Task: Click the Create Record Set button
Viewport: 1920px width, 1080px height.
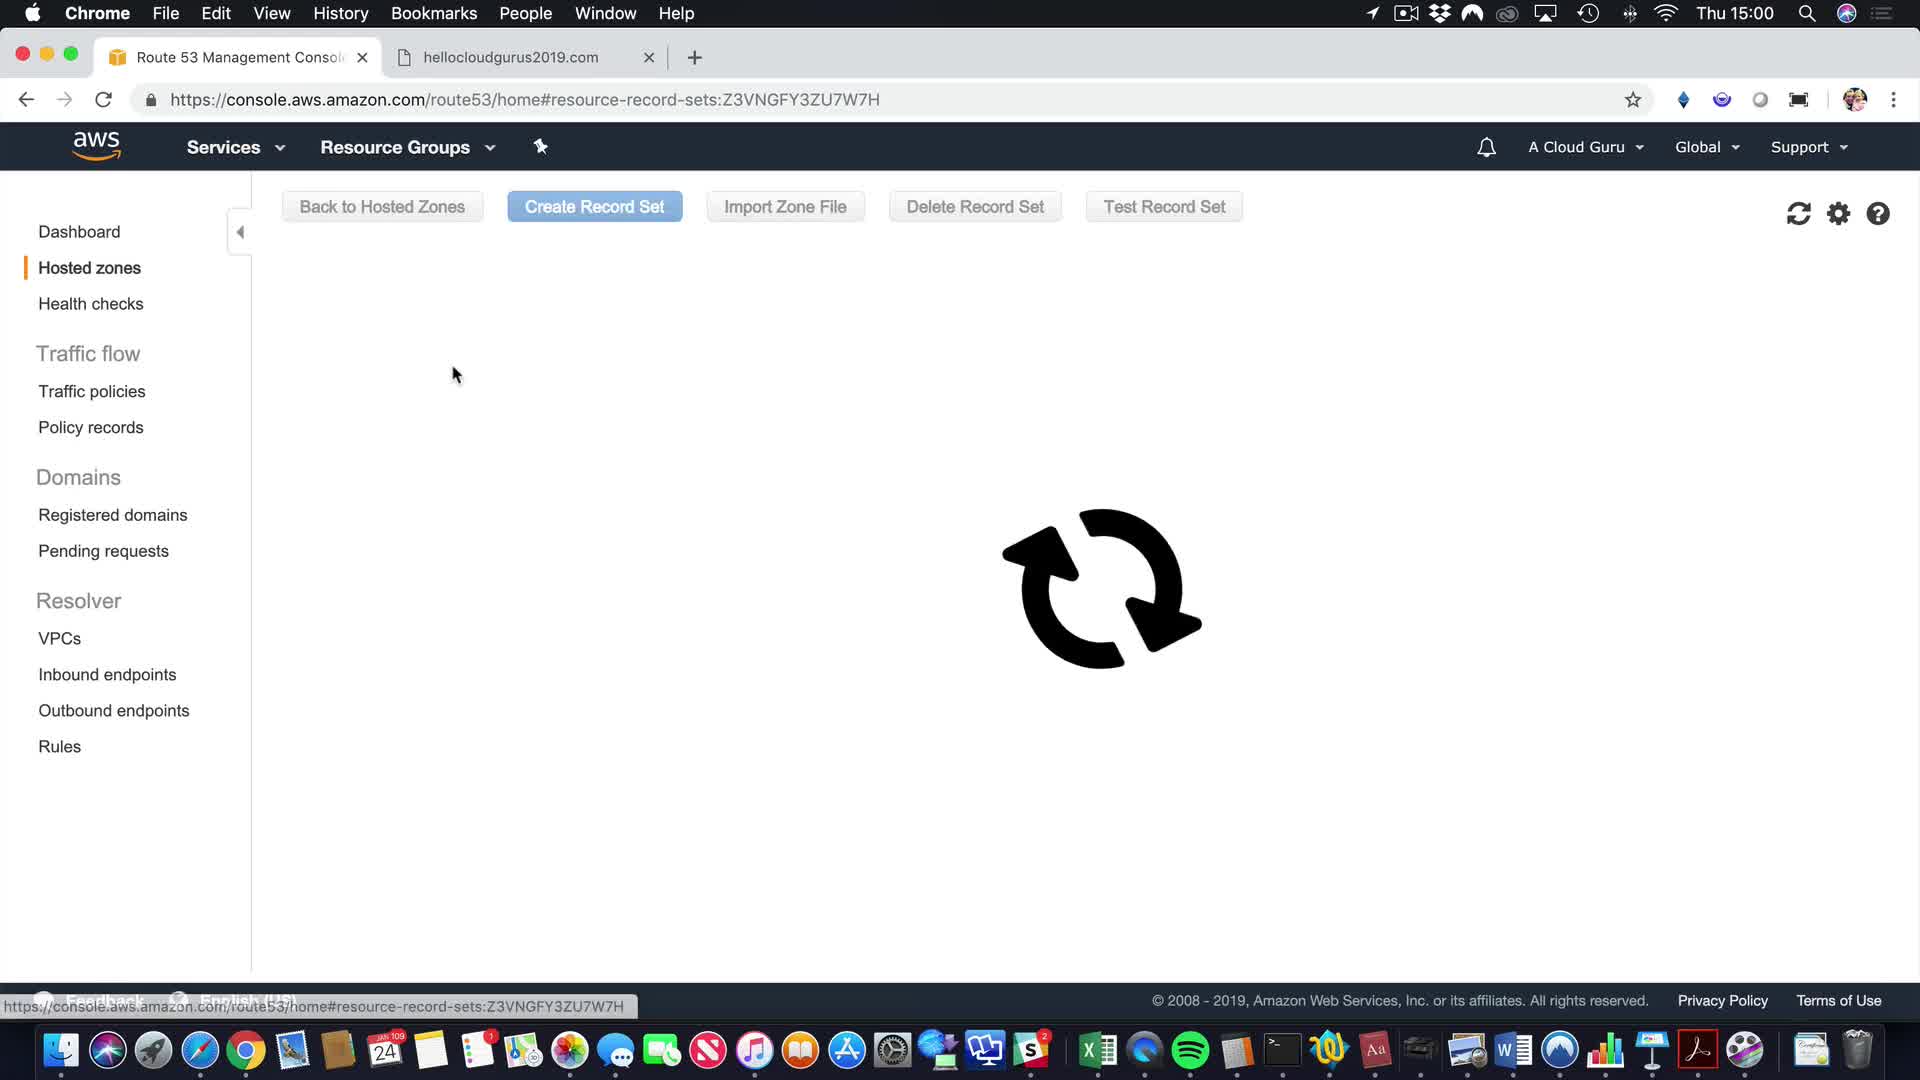Action: [x=594, y=207]
